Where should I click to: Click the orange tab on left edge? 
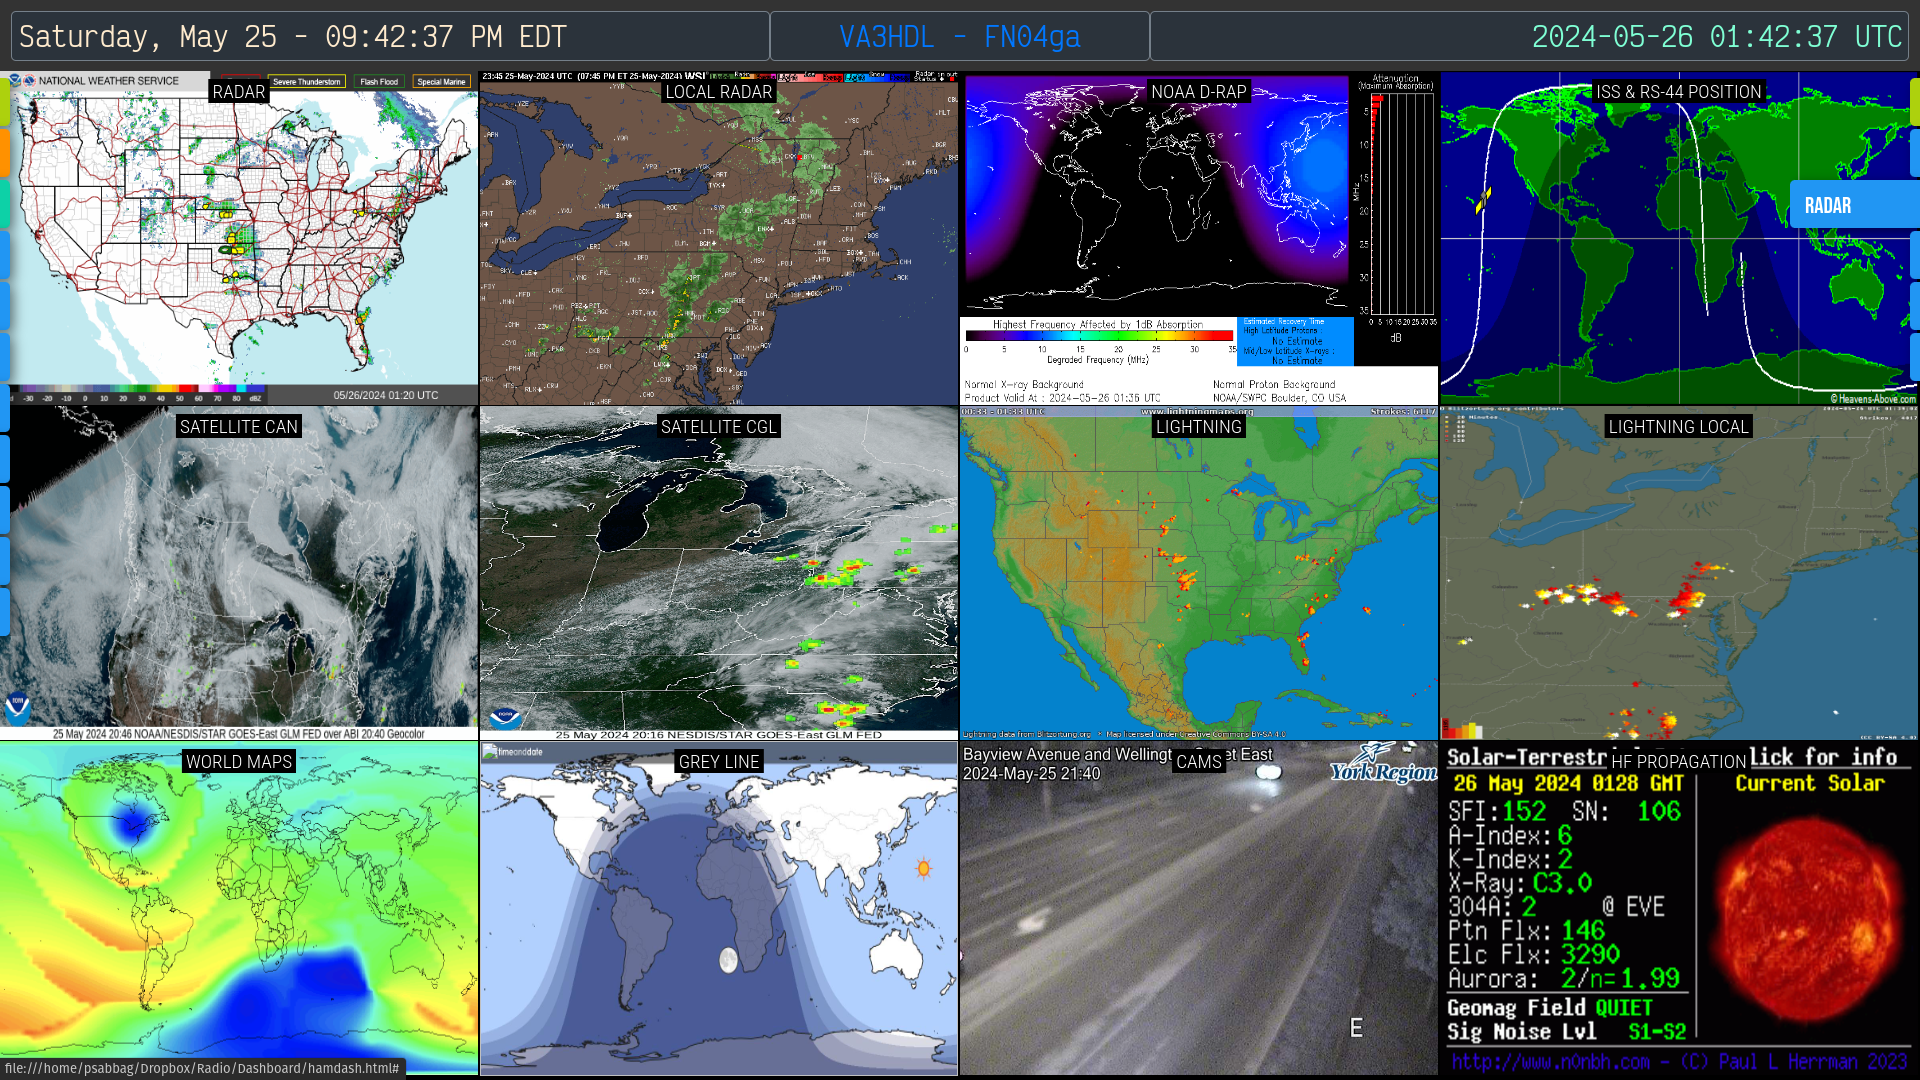tap(4, 152)
